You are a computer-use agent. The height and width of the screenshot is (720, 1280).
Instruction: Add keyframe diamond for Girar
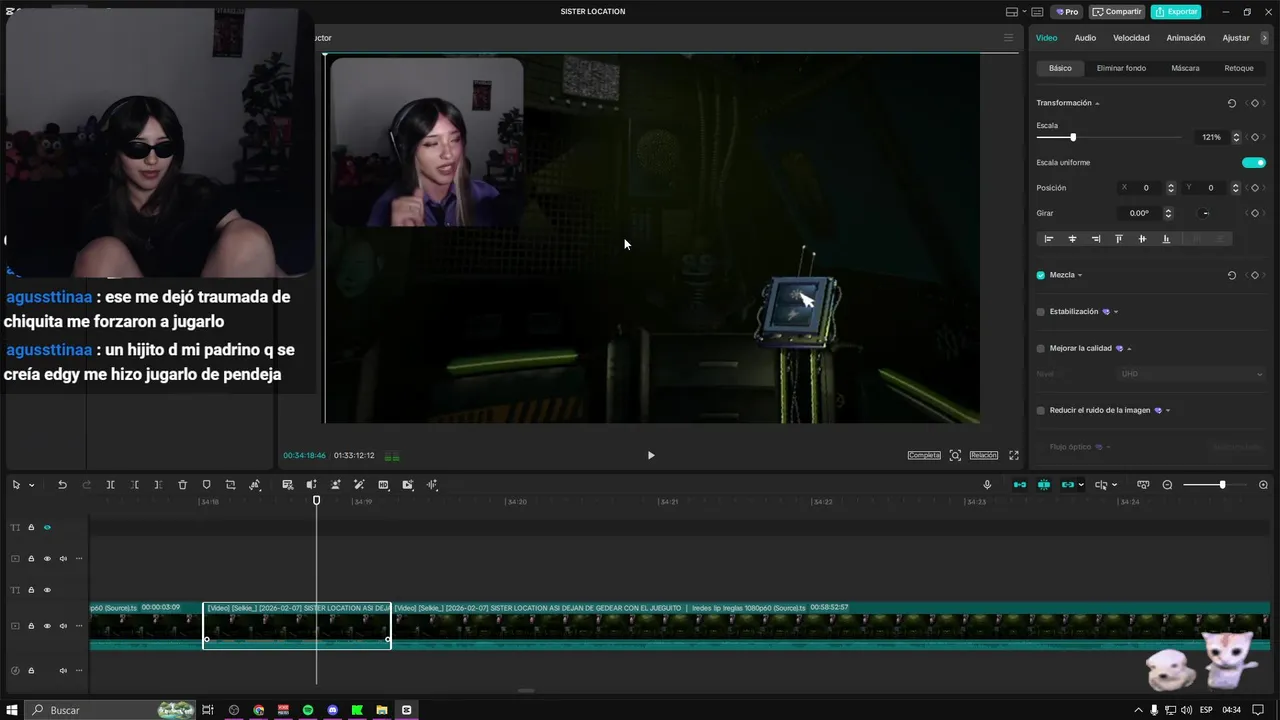1255,213
